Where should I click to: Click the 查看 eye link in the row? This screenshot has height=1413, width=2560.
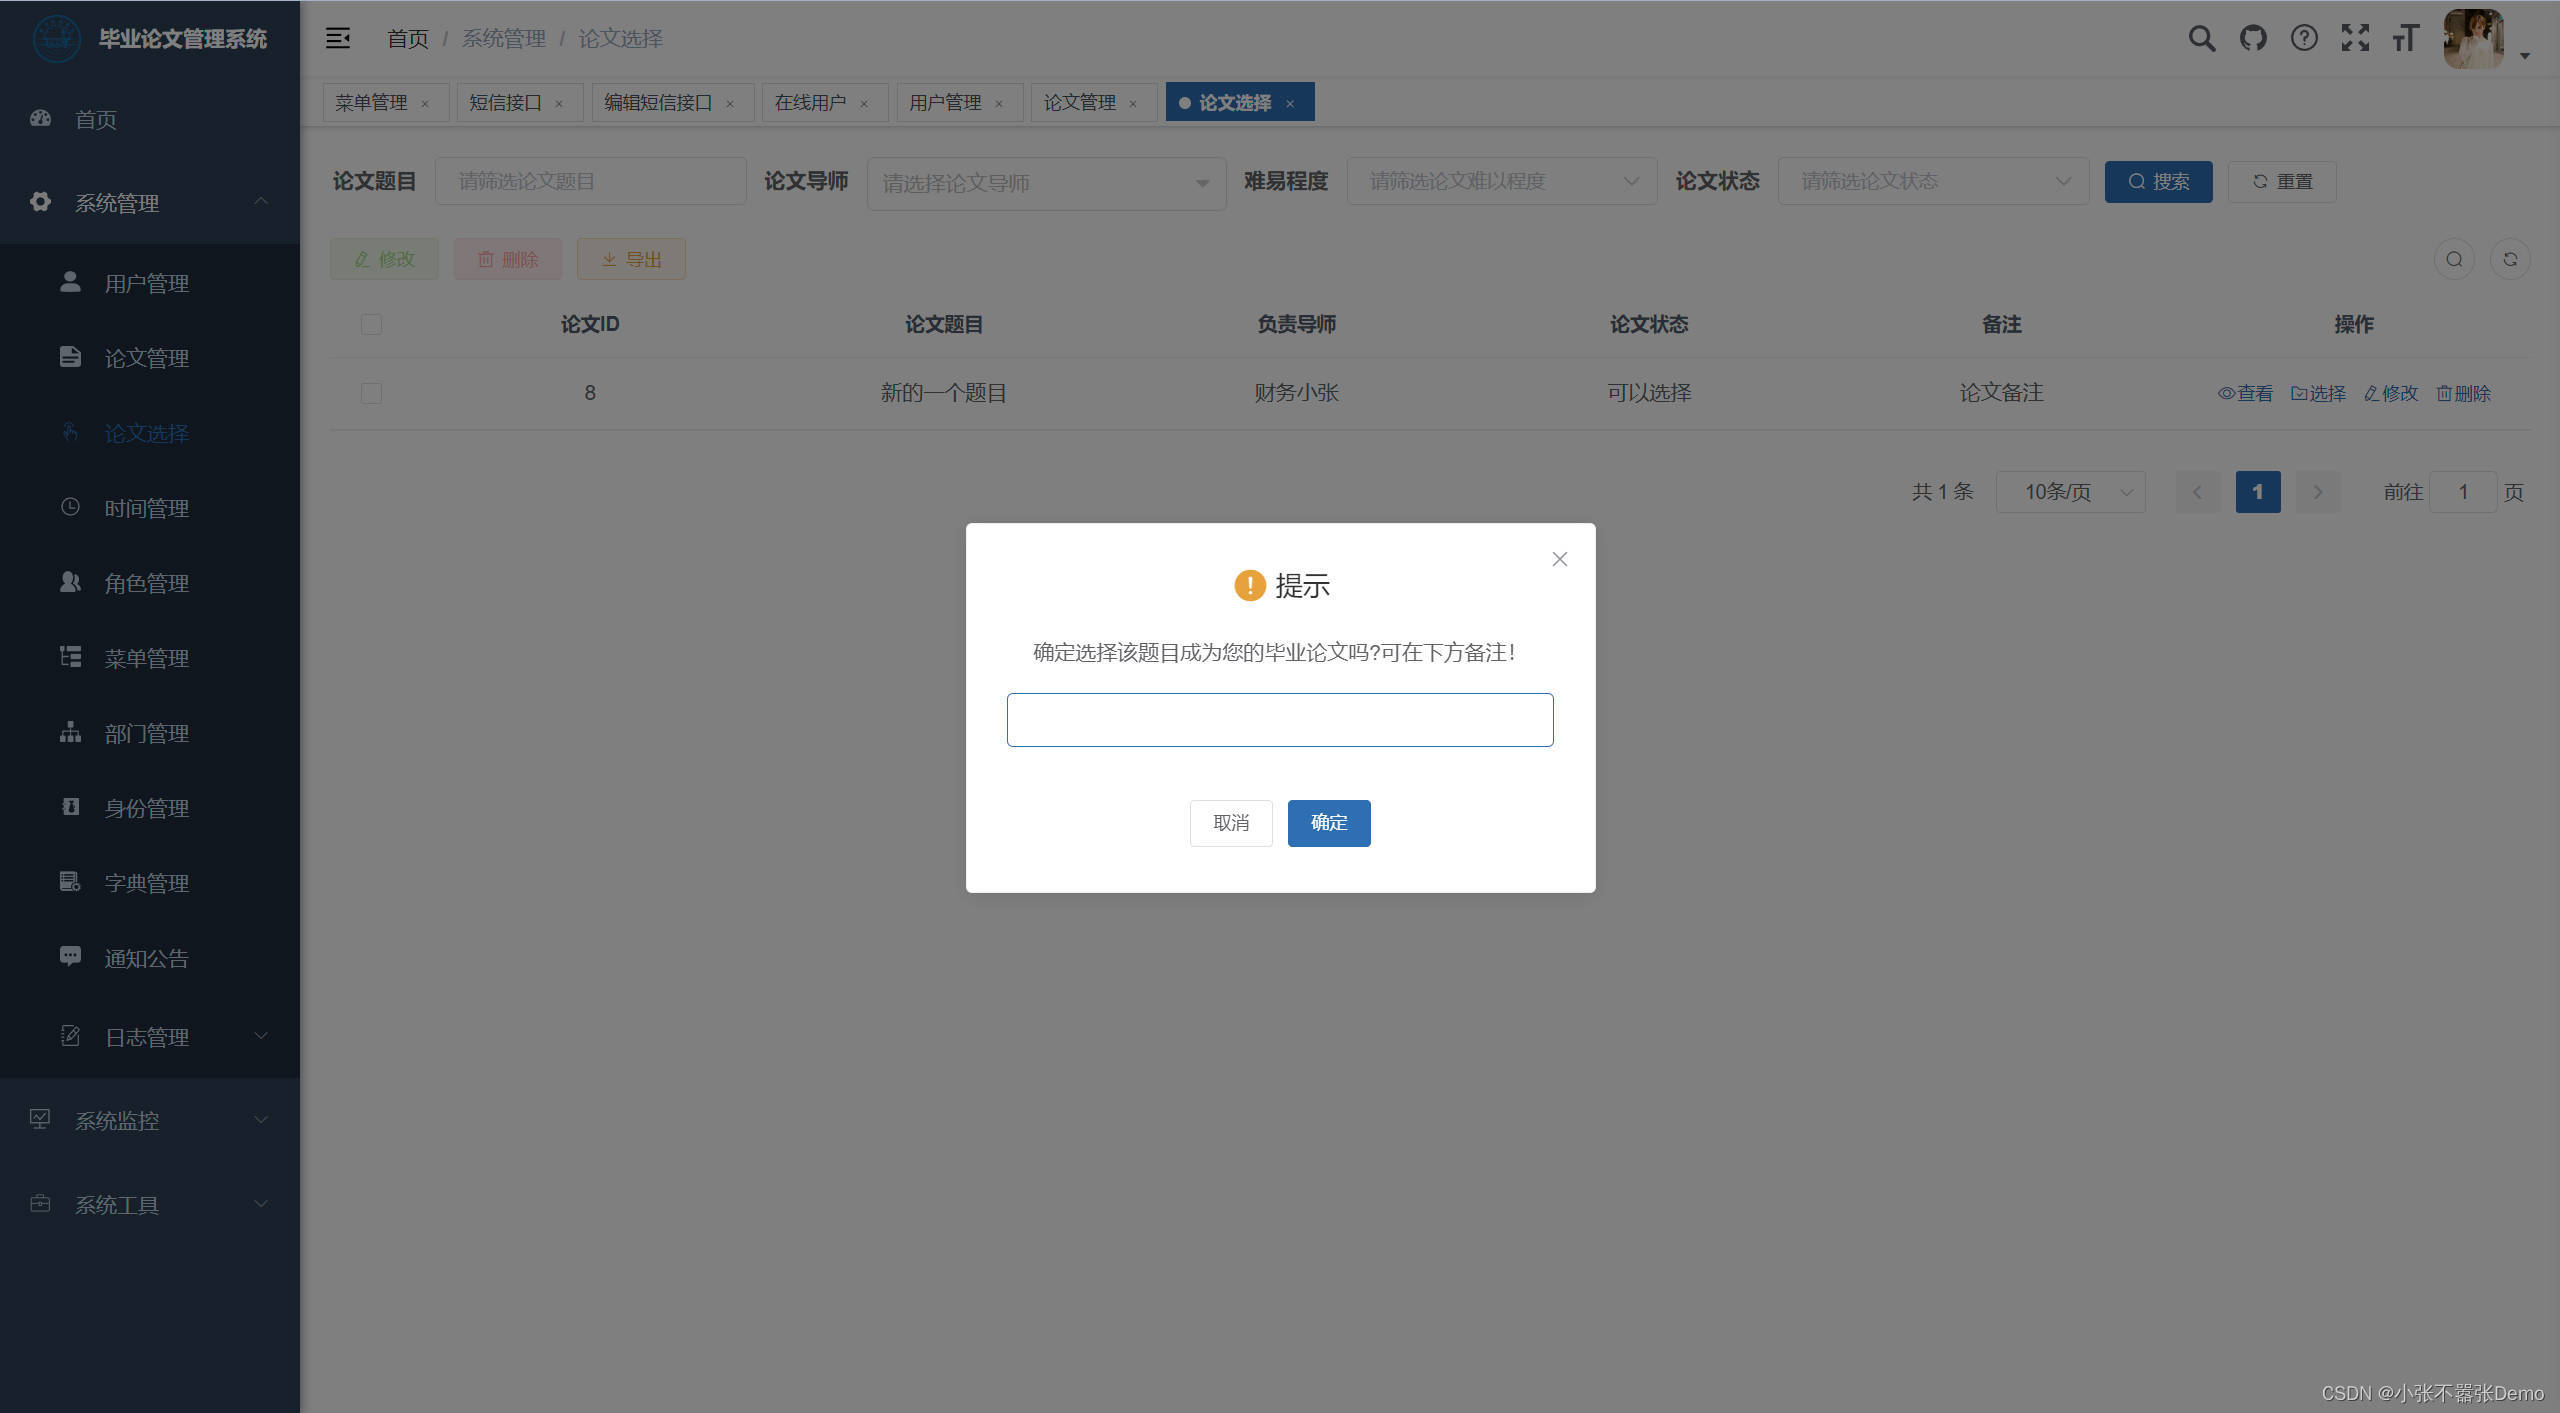[2245, 393]
